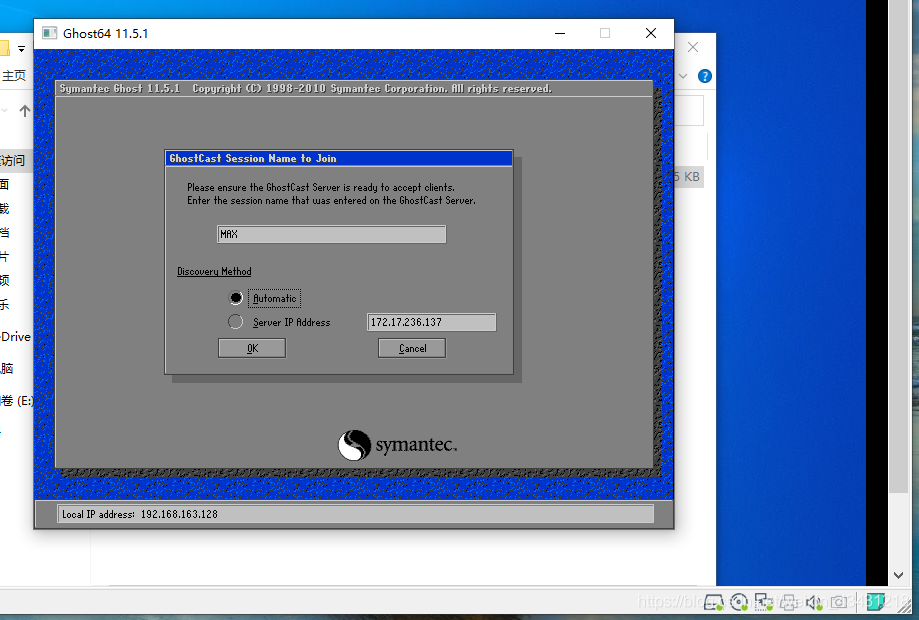Open OneDrive in the Explorer sidebar
The height and width of the screenshot is (620, 919).
pos(16,337)
